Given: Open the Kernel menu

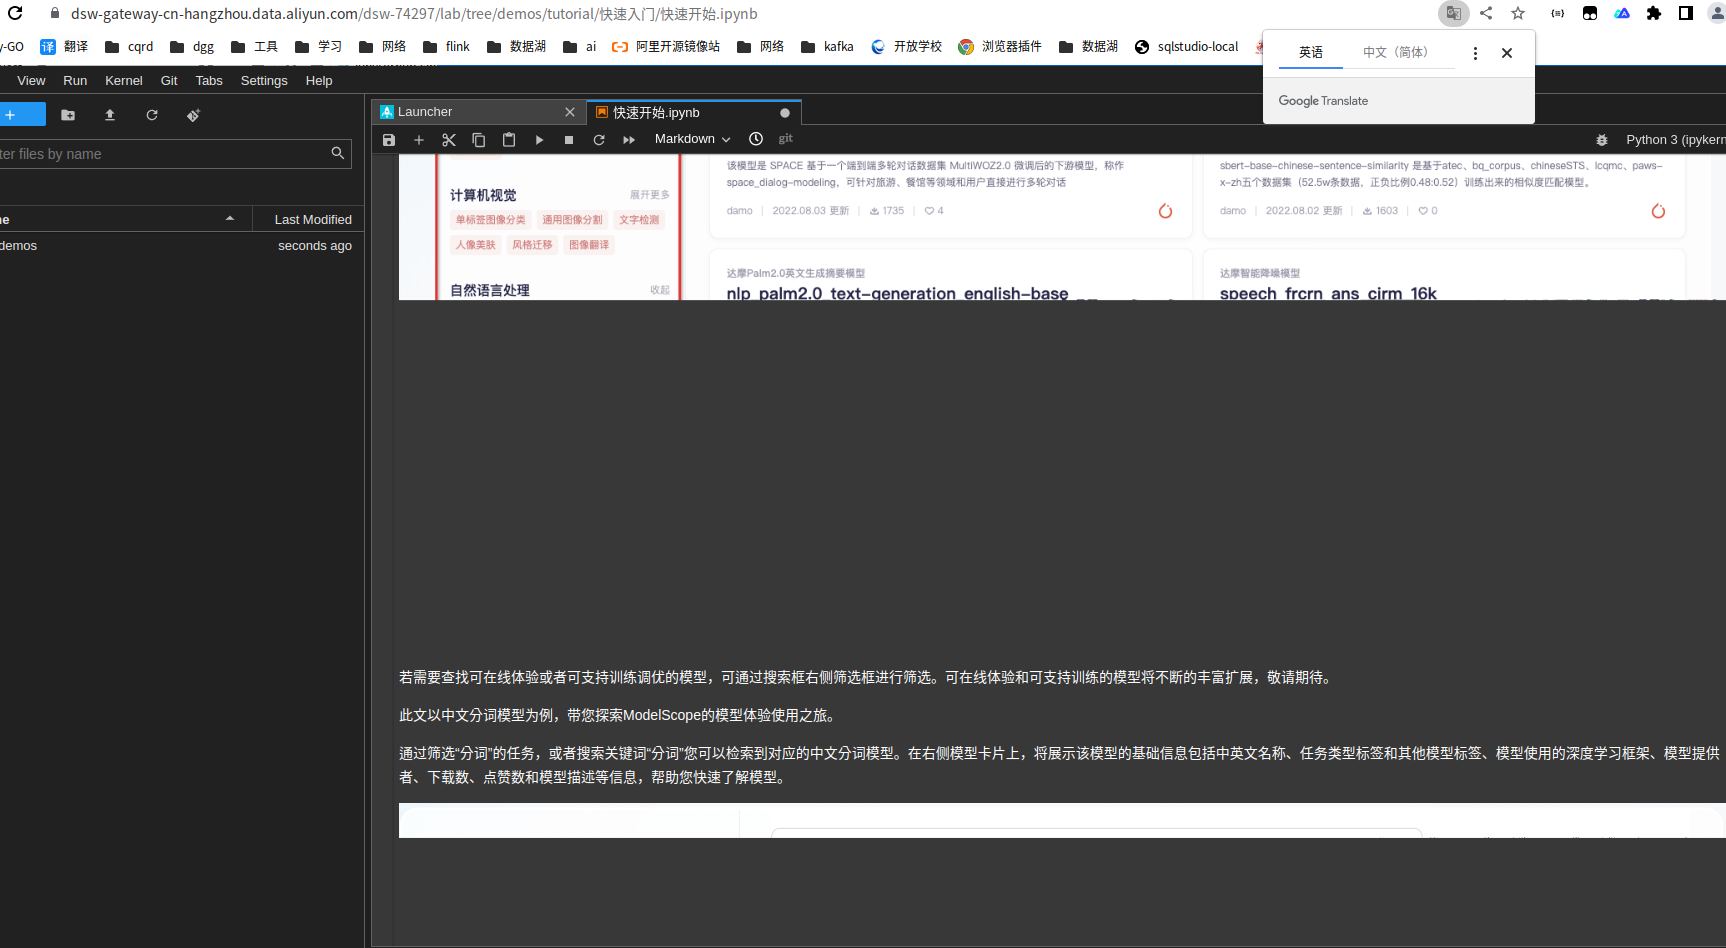Looking at the screenshot, I should [123, 80].
